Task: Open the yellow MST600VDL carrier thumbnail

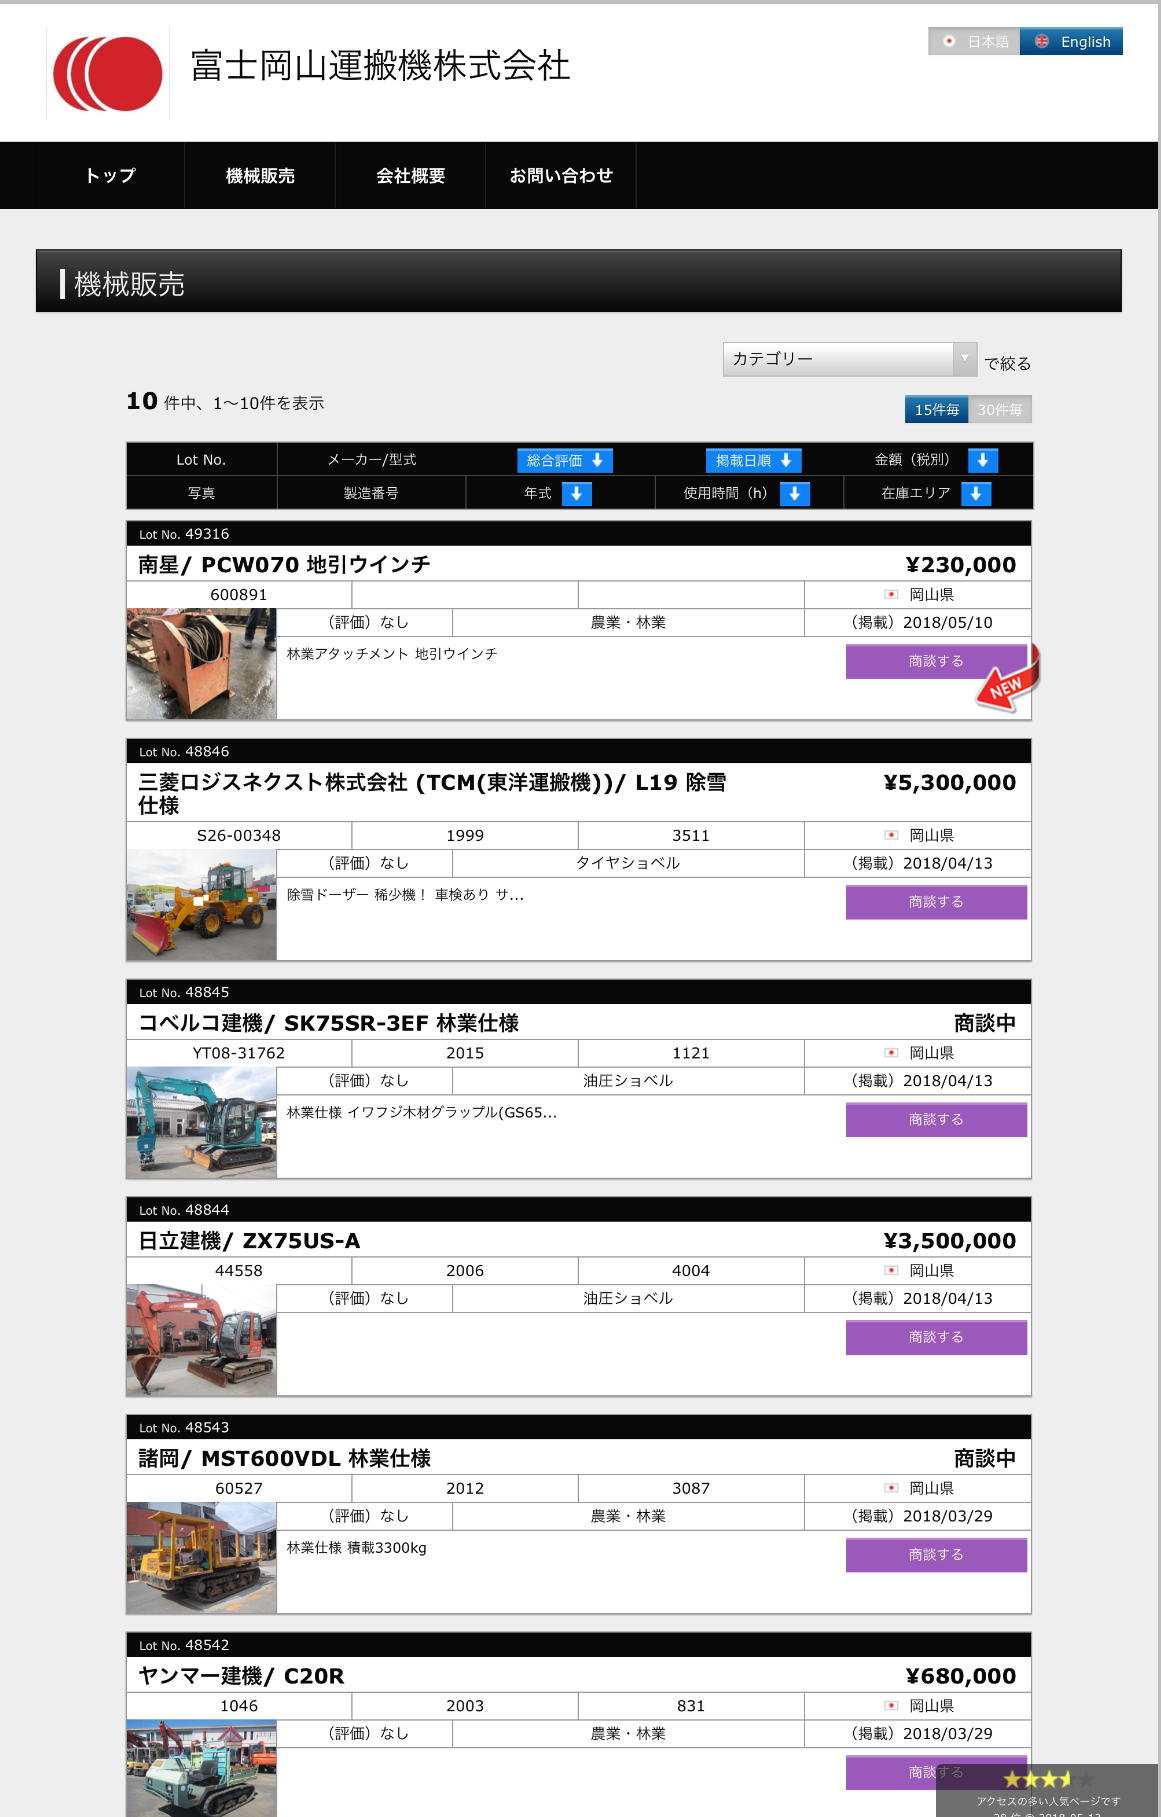Action: [x=201, y=1557]
